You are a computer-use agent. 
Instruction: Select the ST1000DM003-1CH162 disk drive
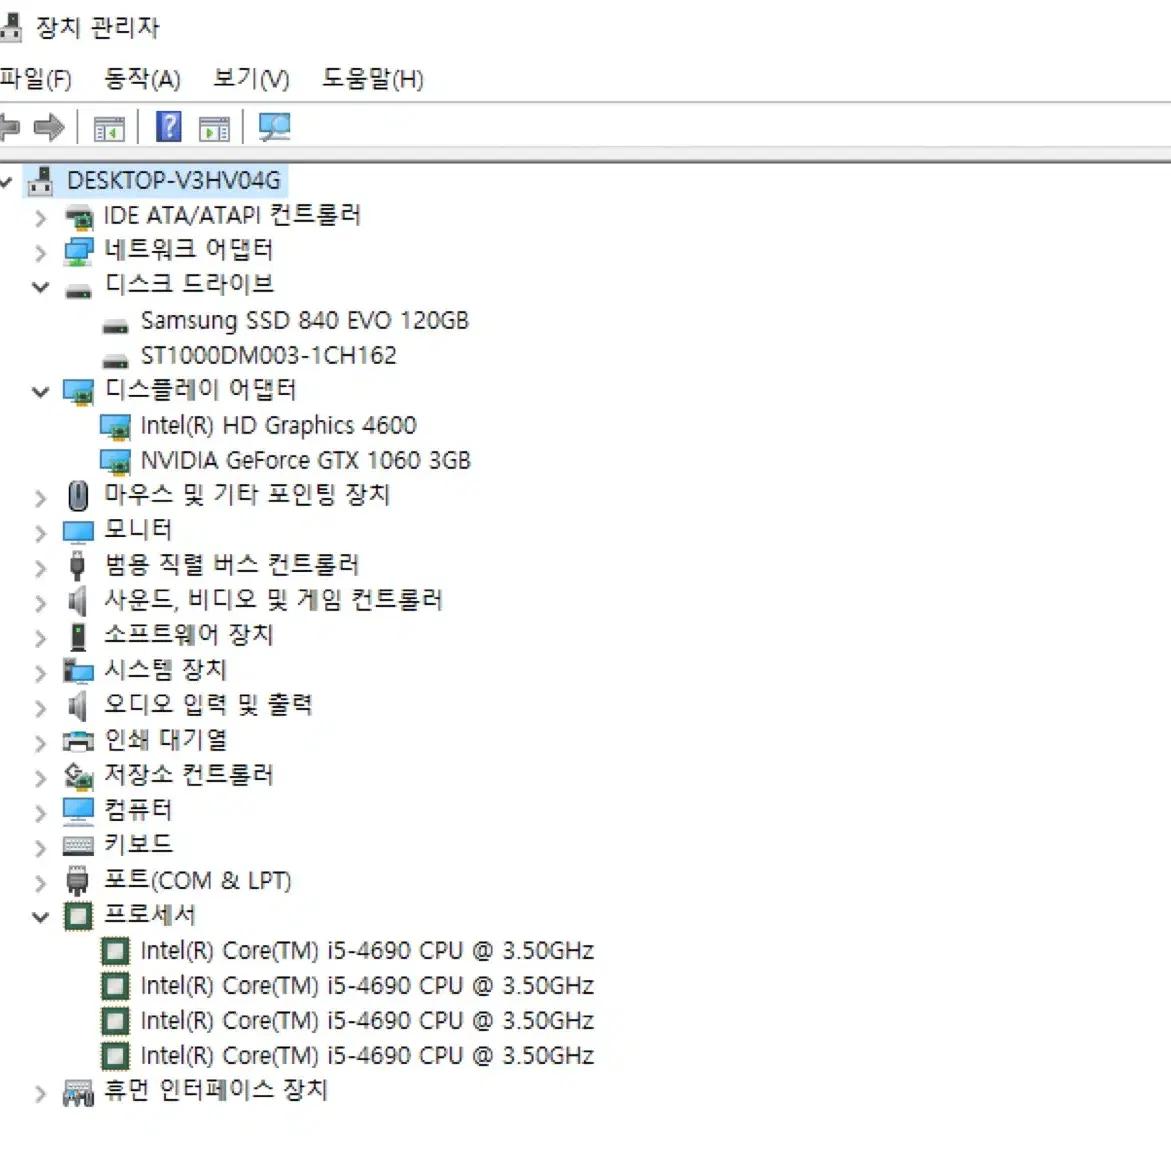point(269,355)
